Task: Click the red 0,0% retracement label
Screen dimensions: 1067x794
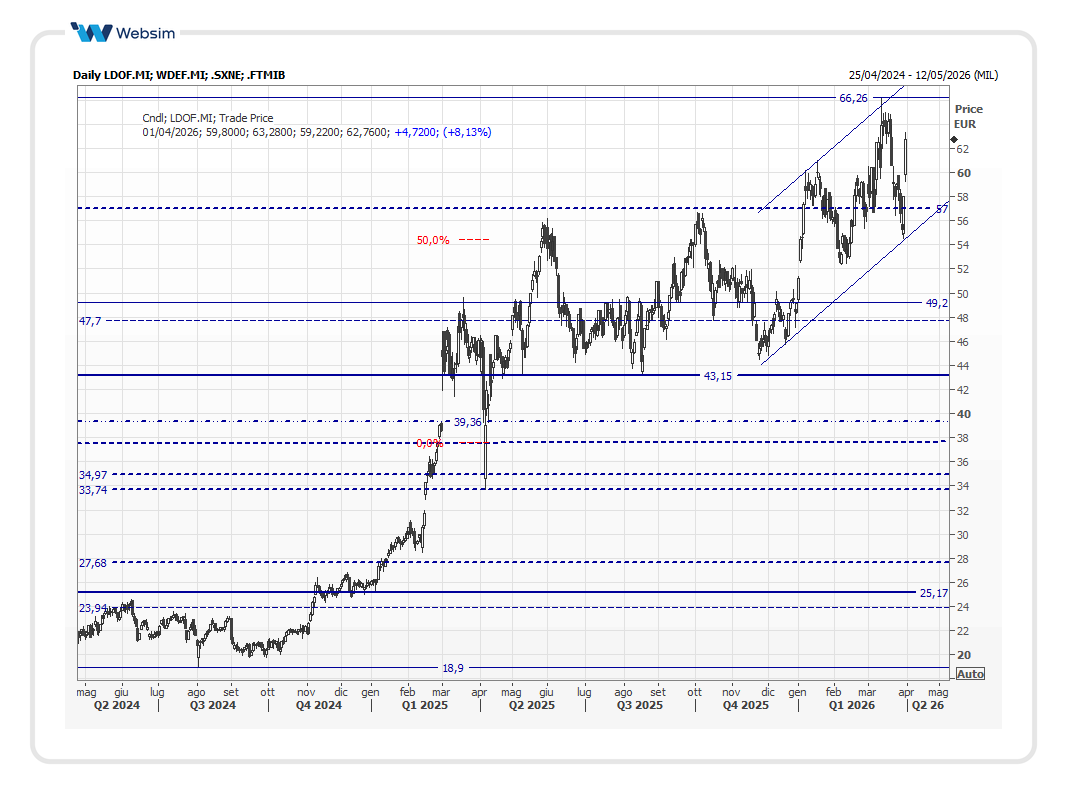Action: [x=429, y=443]
